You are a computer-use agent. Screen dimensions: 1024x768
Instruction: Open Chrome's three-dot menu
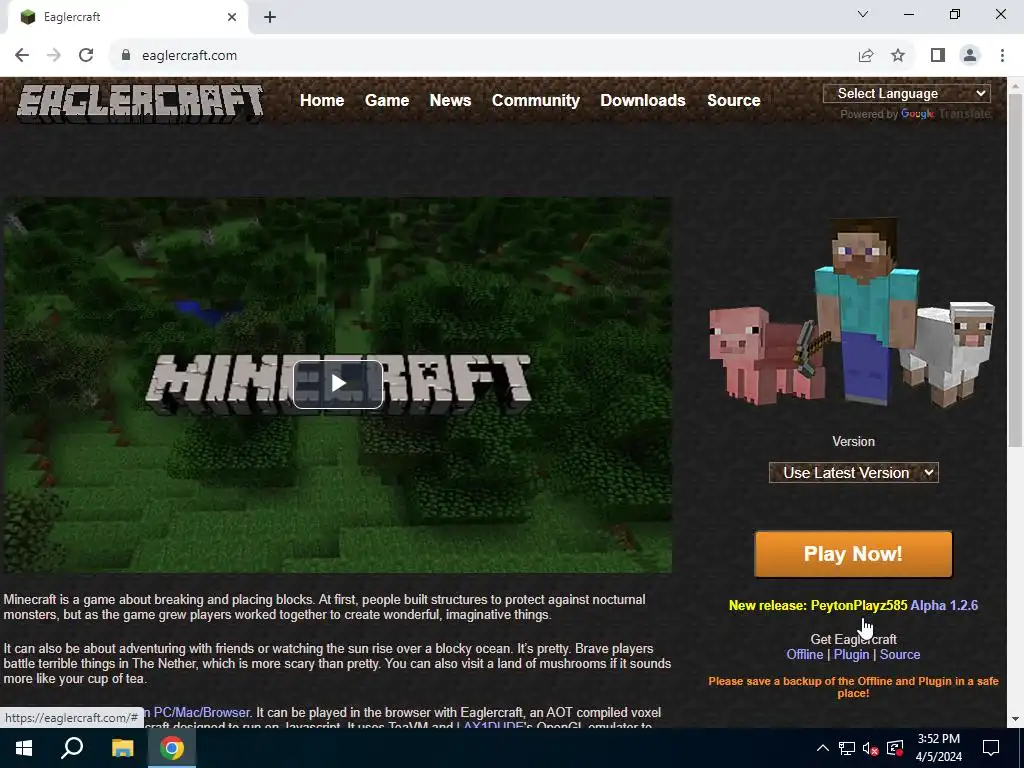pos(1002,56)
